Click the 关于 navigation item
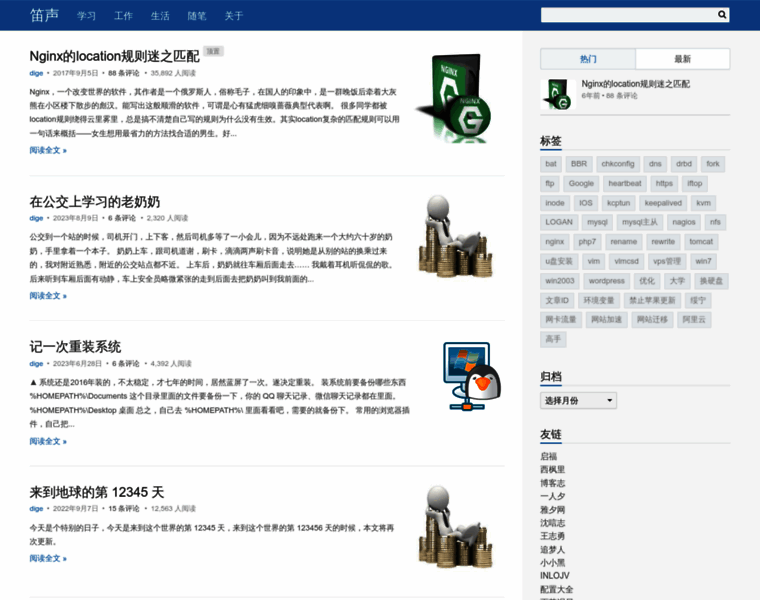This screenshot has height=600, width=760. pos(234,16)
